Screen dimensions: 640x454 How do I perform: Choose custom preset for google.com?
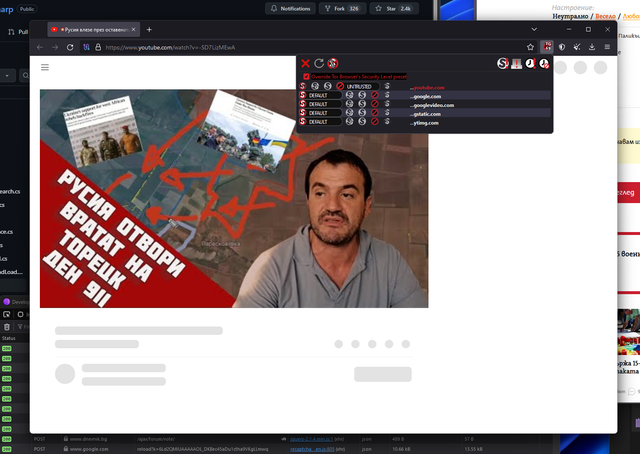[x=387, y=95]
